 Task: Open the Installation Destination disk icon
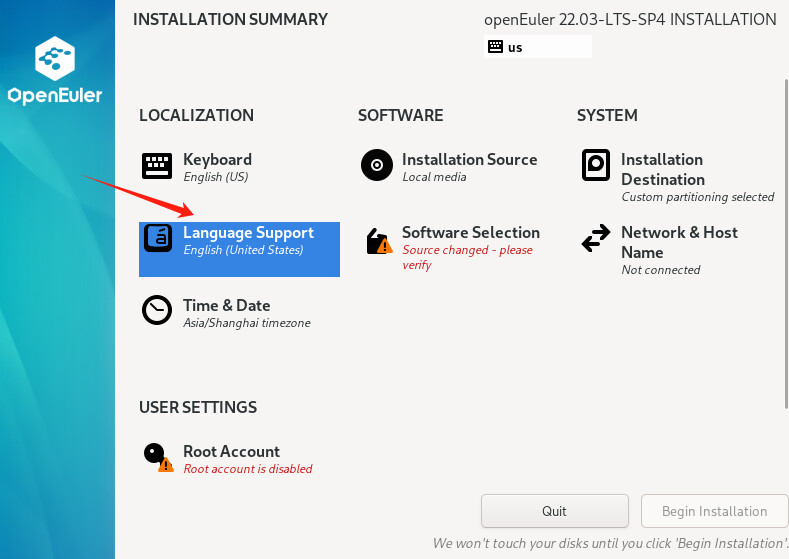click(x=596, y=165)
